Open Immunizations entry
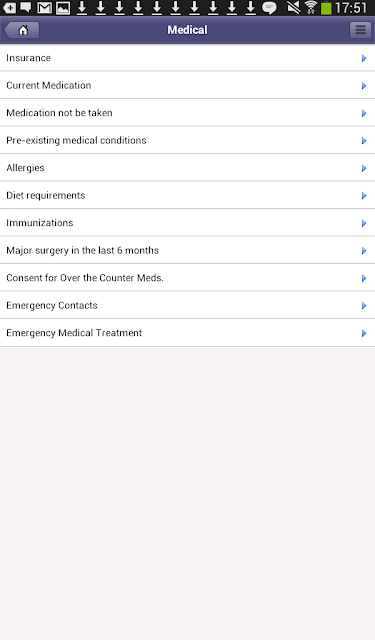 tap(187, 223)
